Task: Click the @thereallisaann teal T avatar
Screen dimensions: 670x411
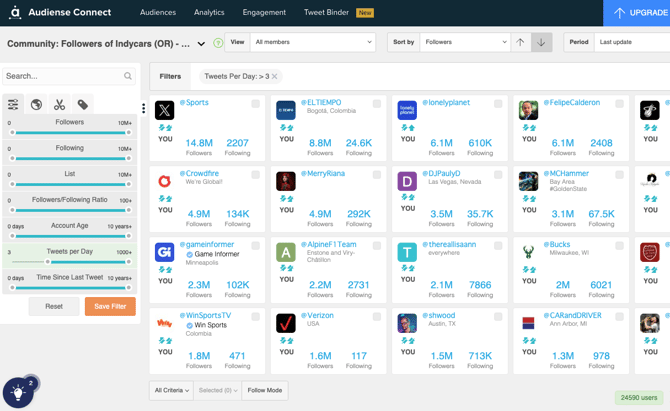Action: pyautogui.click(x=407, y=252)
